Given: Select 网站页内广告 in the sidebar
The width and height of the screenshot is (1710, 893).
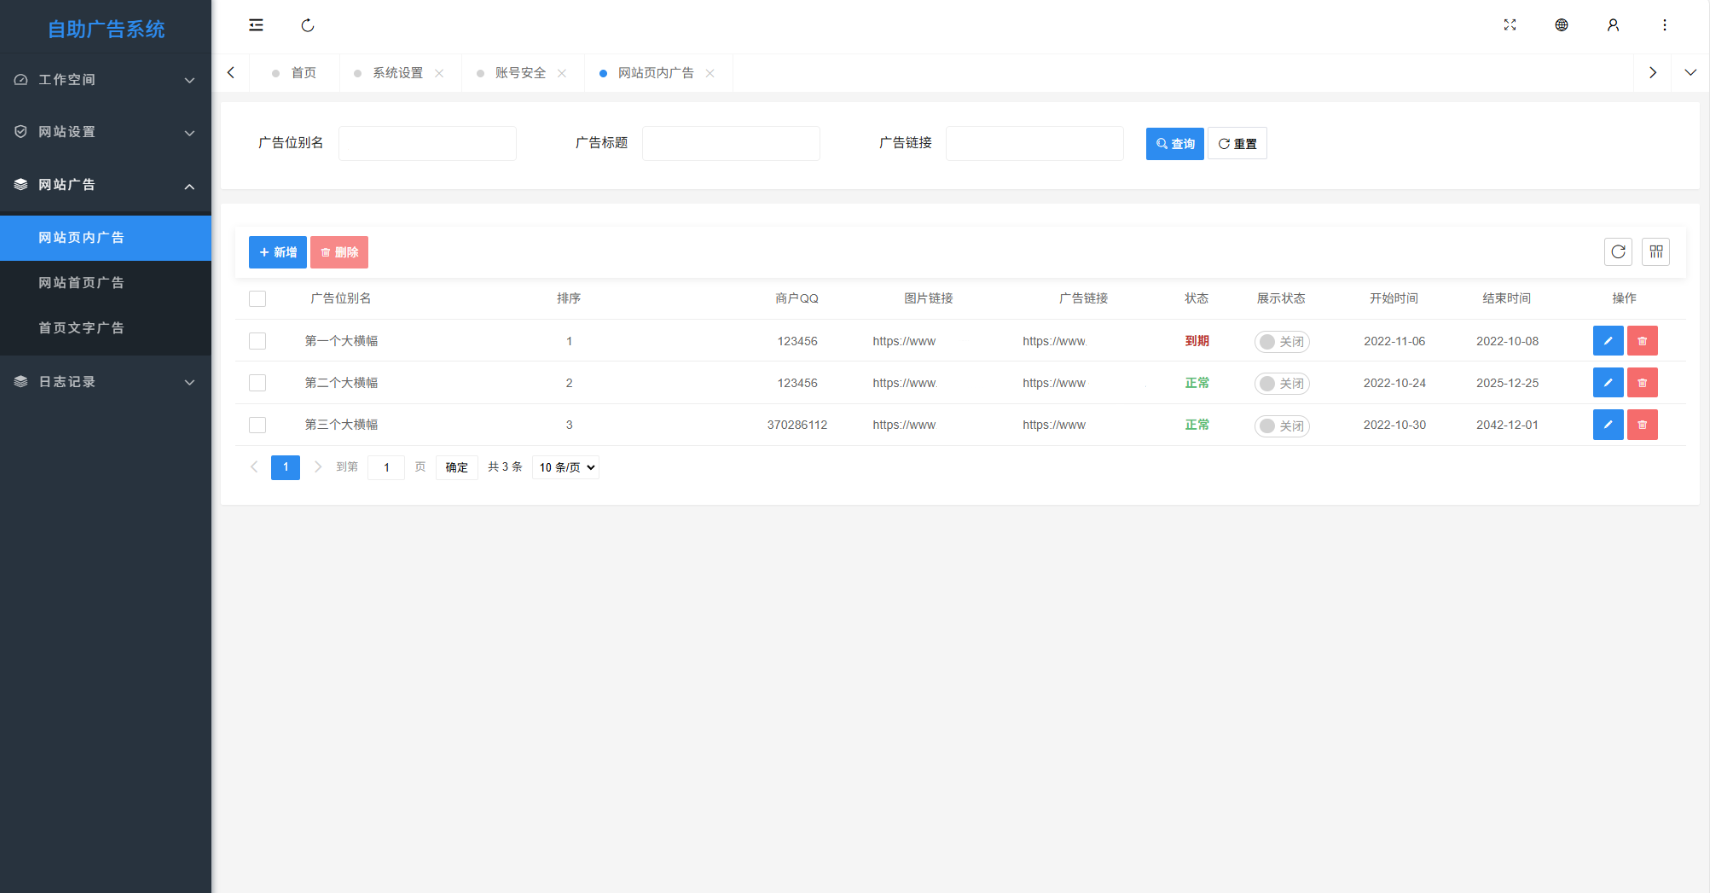Looking at the screenshot, I should pyautogui.click(x=105, y=238).
